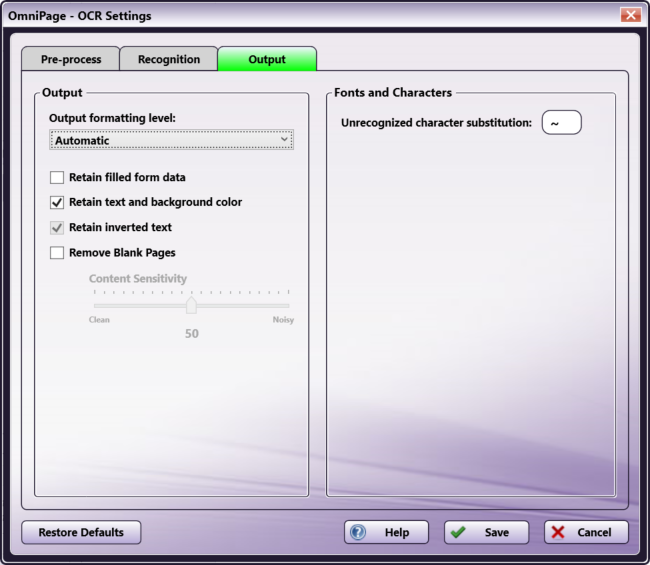Select the Output tab

267,59
